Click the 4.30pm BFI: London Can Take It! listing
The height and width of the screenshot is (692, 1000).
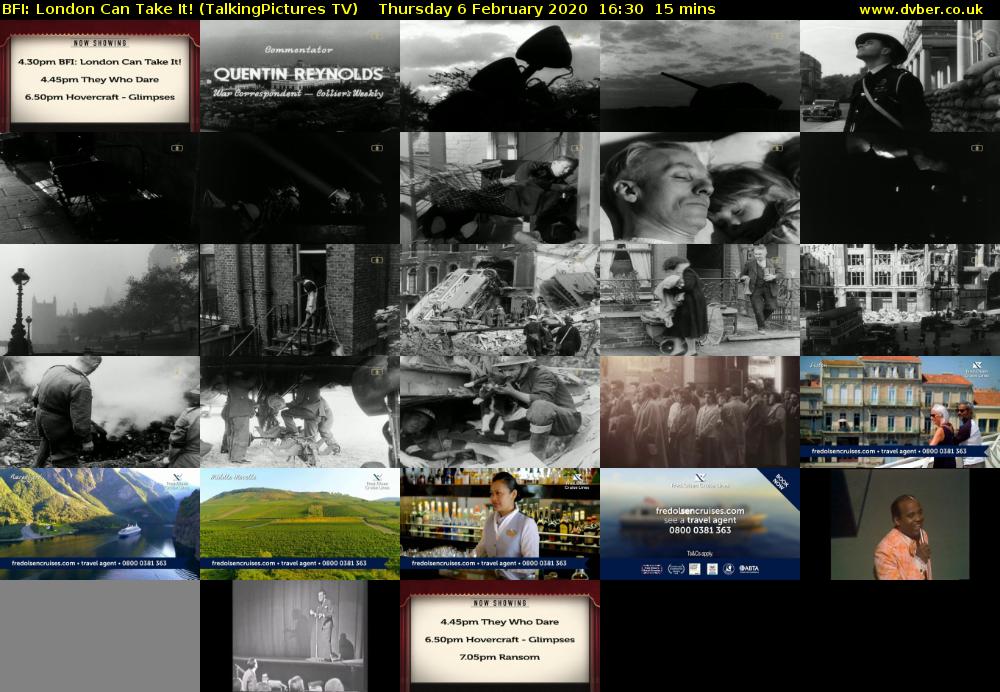[99, 62]
